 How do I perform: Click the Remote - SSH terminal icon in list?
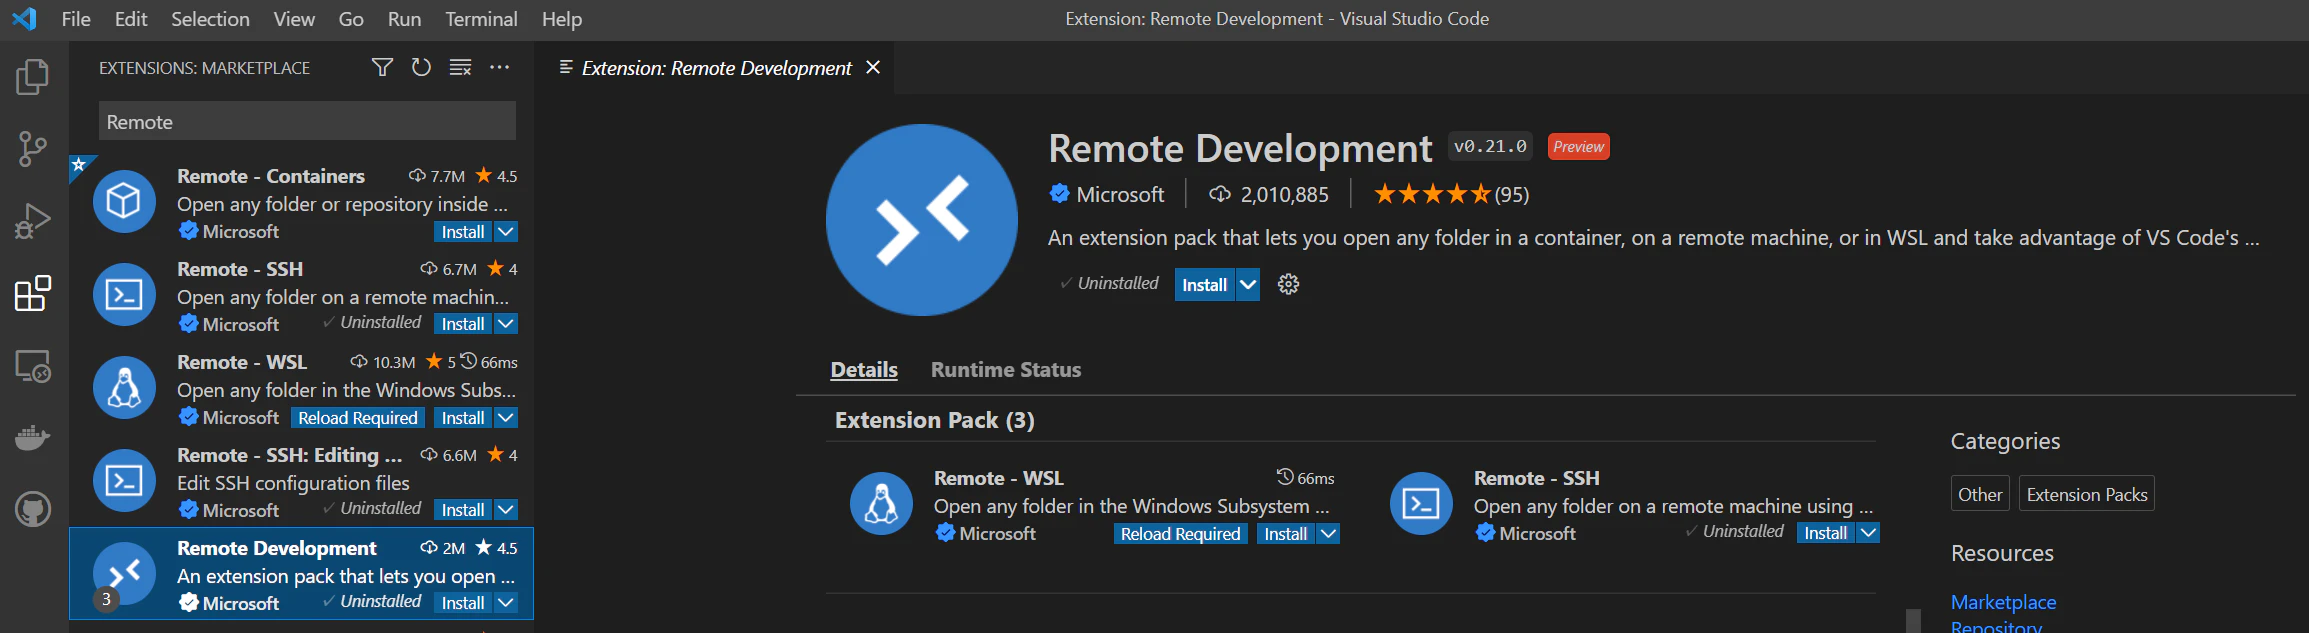click(124, 294)
